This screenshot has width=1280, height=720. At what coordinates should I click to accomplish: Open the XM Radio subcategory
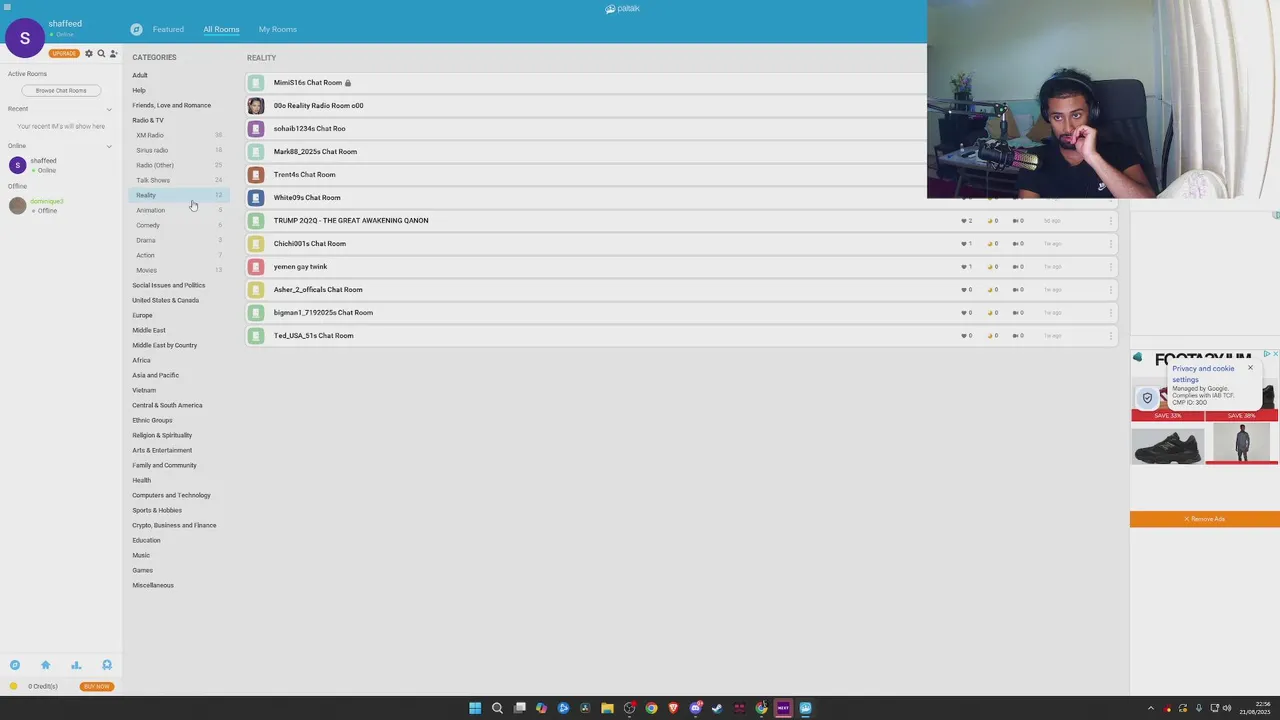point(150,135)
